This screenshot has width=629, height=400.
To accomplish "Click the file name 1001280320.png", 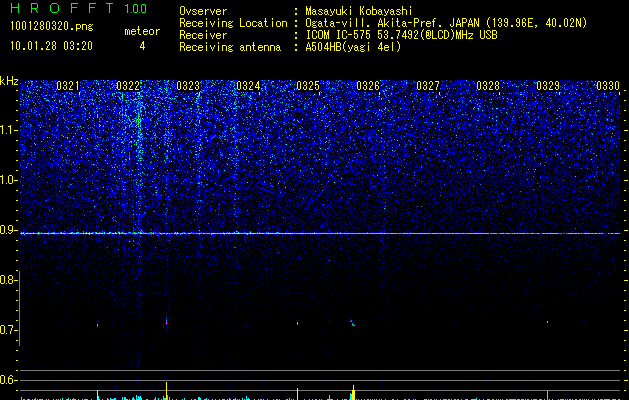I will (52, 26).
